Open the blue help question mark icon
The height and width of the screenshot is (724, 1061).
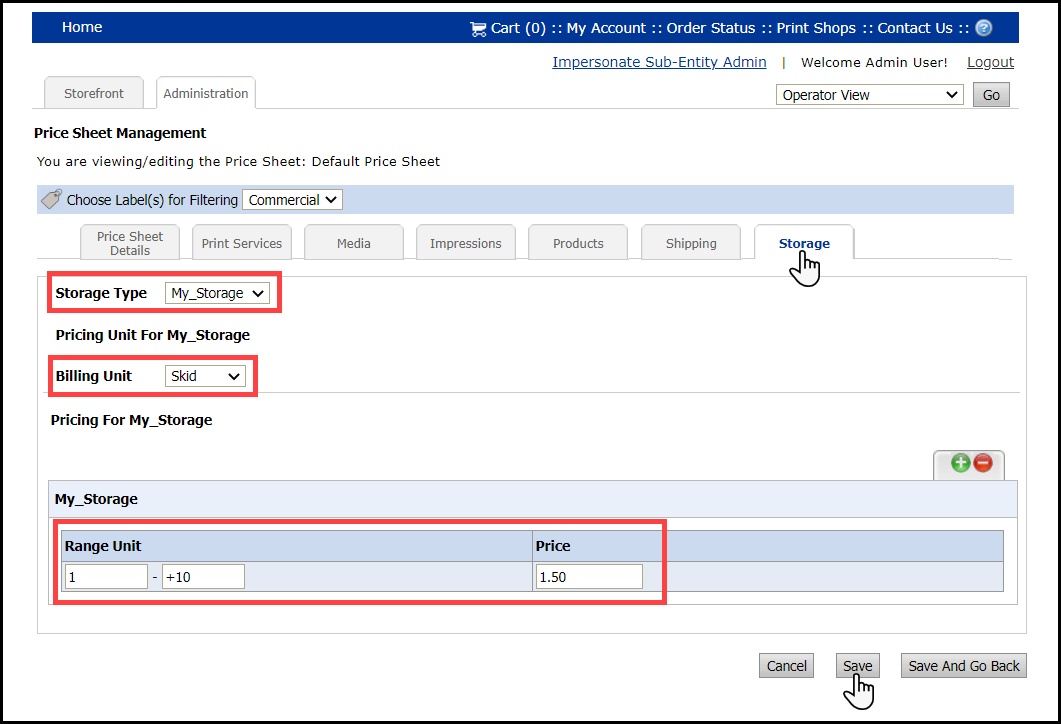[984, 28]
